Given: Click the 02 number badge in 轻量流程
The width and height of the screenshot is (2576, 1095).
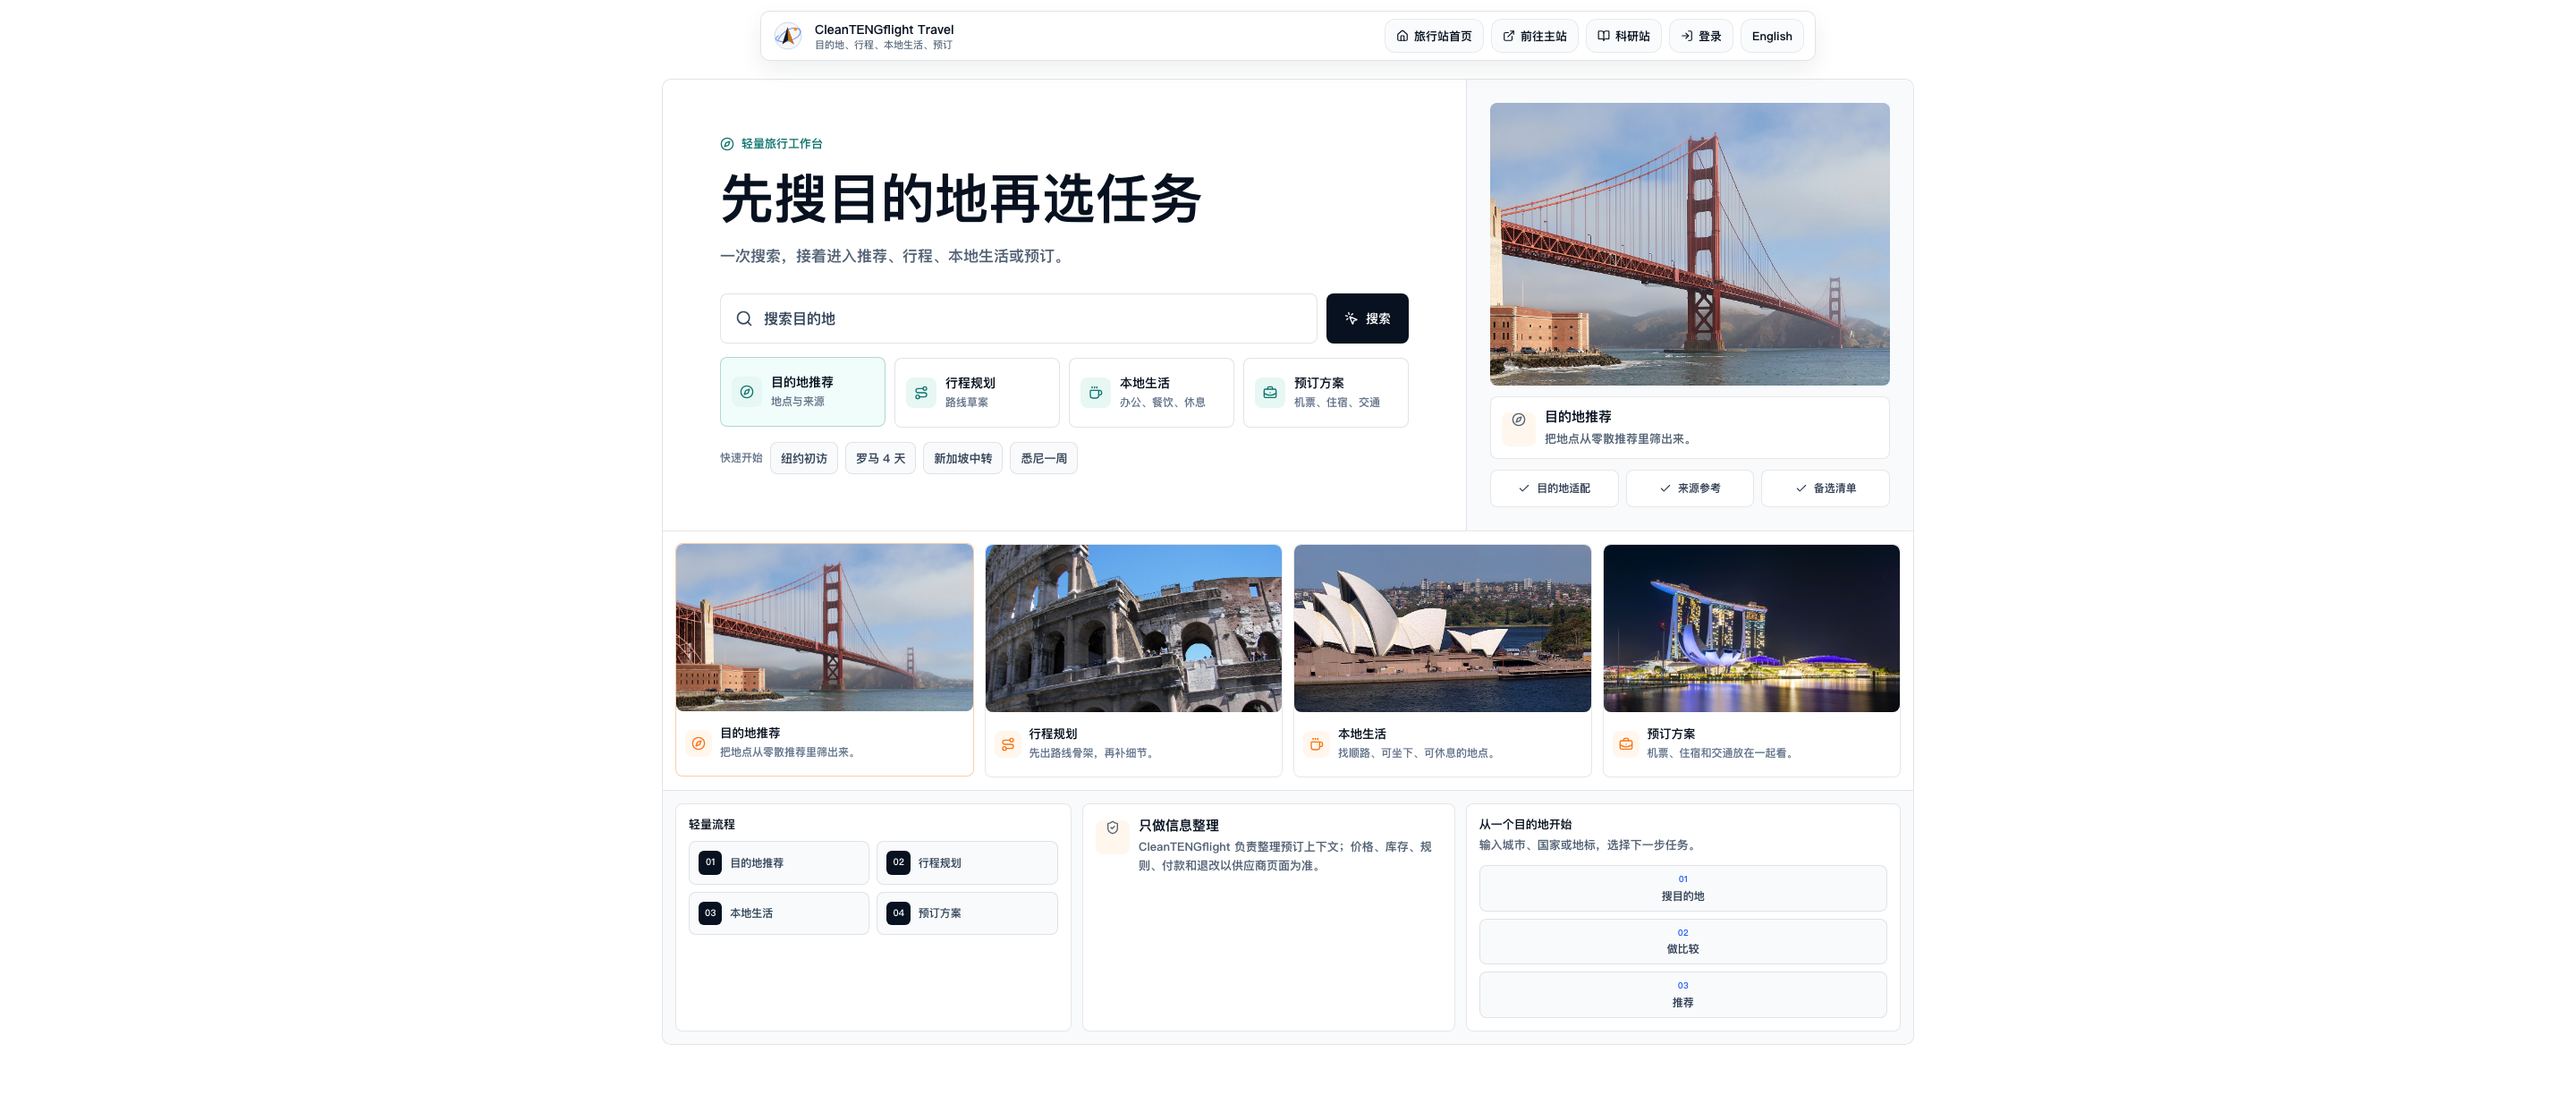Looking at the screenshot, I should click(x=898, y=862).
